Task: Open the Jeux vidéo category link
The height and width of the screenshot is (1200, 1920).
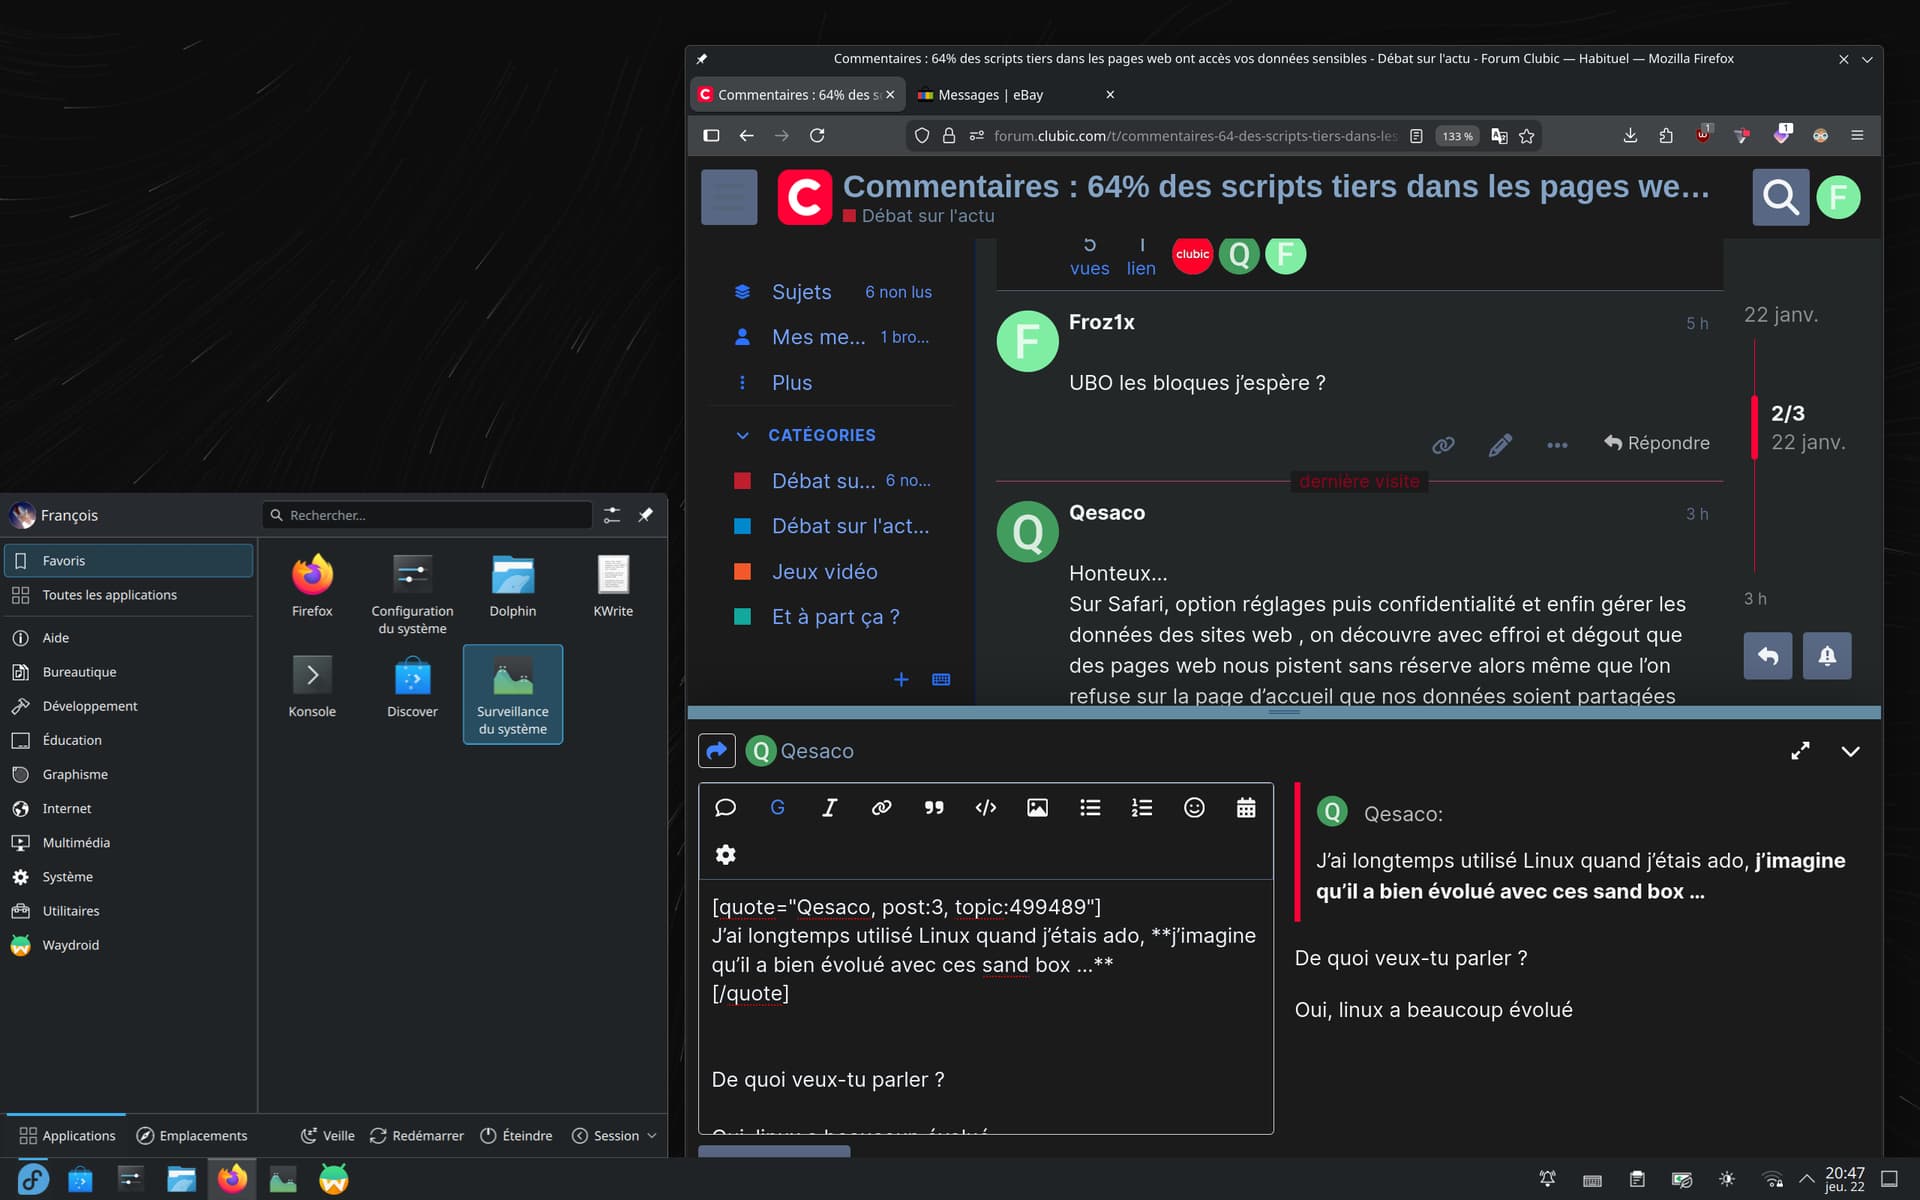Action: click(x=824, y=572)
